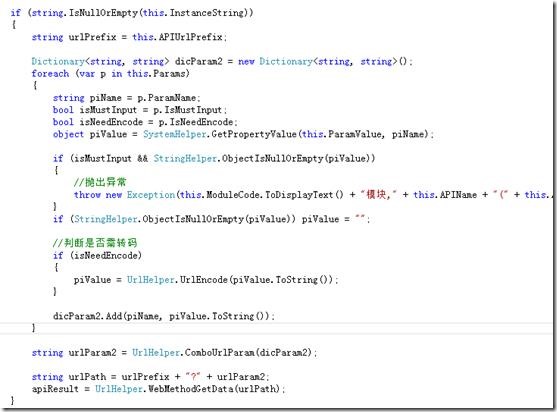Click the GetPropertyValue method call

point(254,134)
